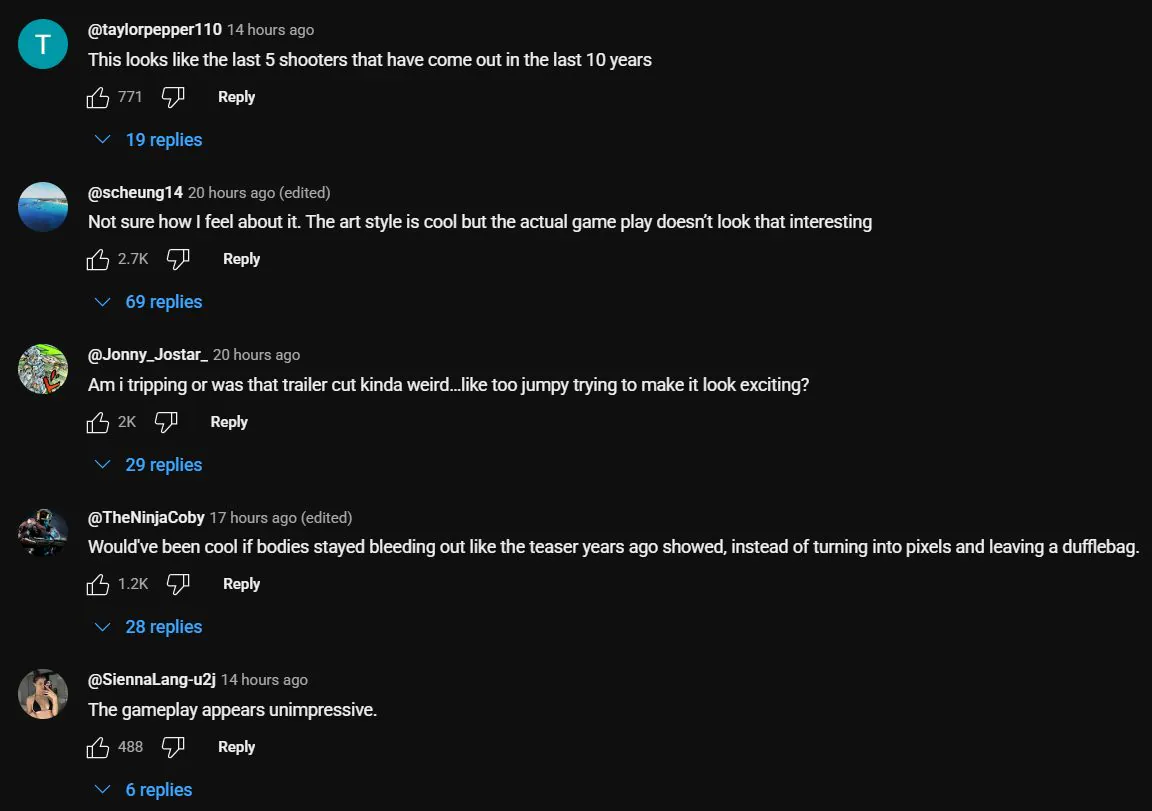Like the comment by @taylorpepper110
This screenshot has height=811, width=1152.
coord(98,97)
